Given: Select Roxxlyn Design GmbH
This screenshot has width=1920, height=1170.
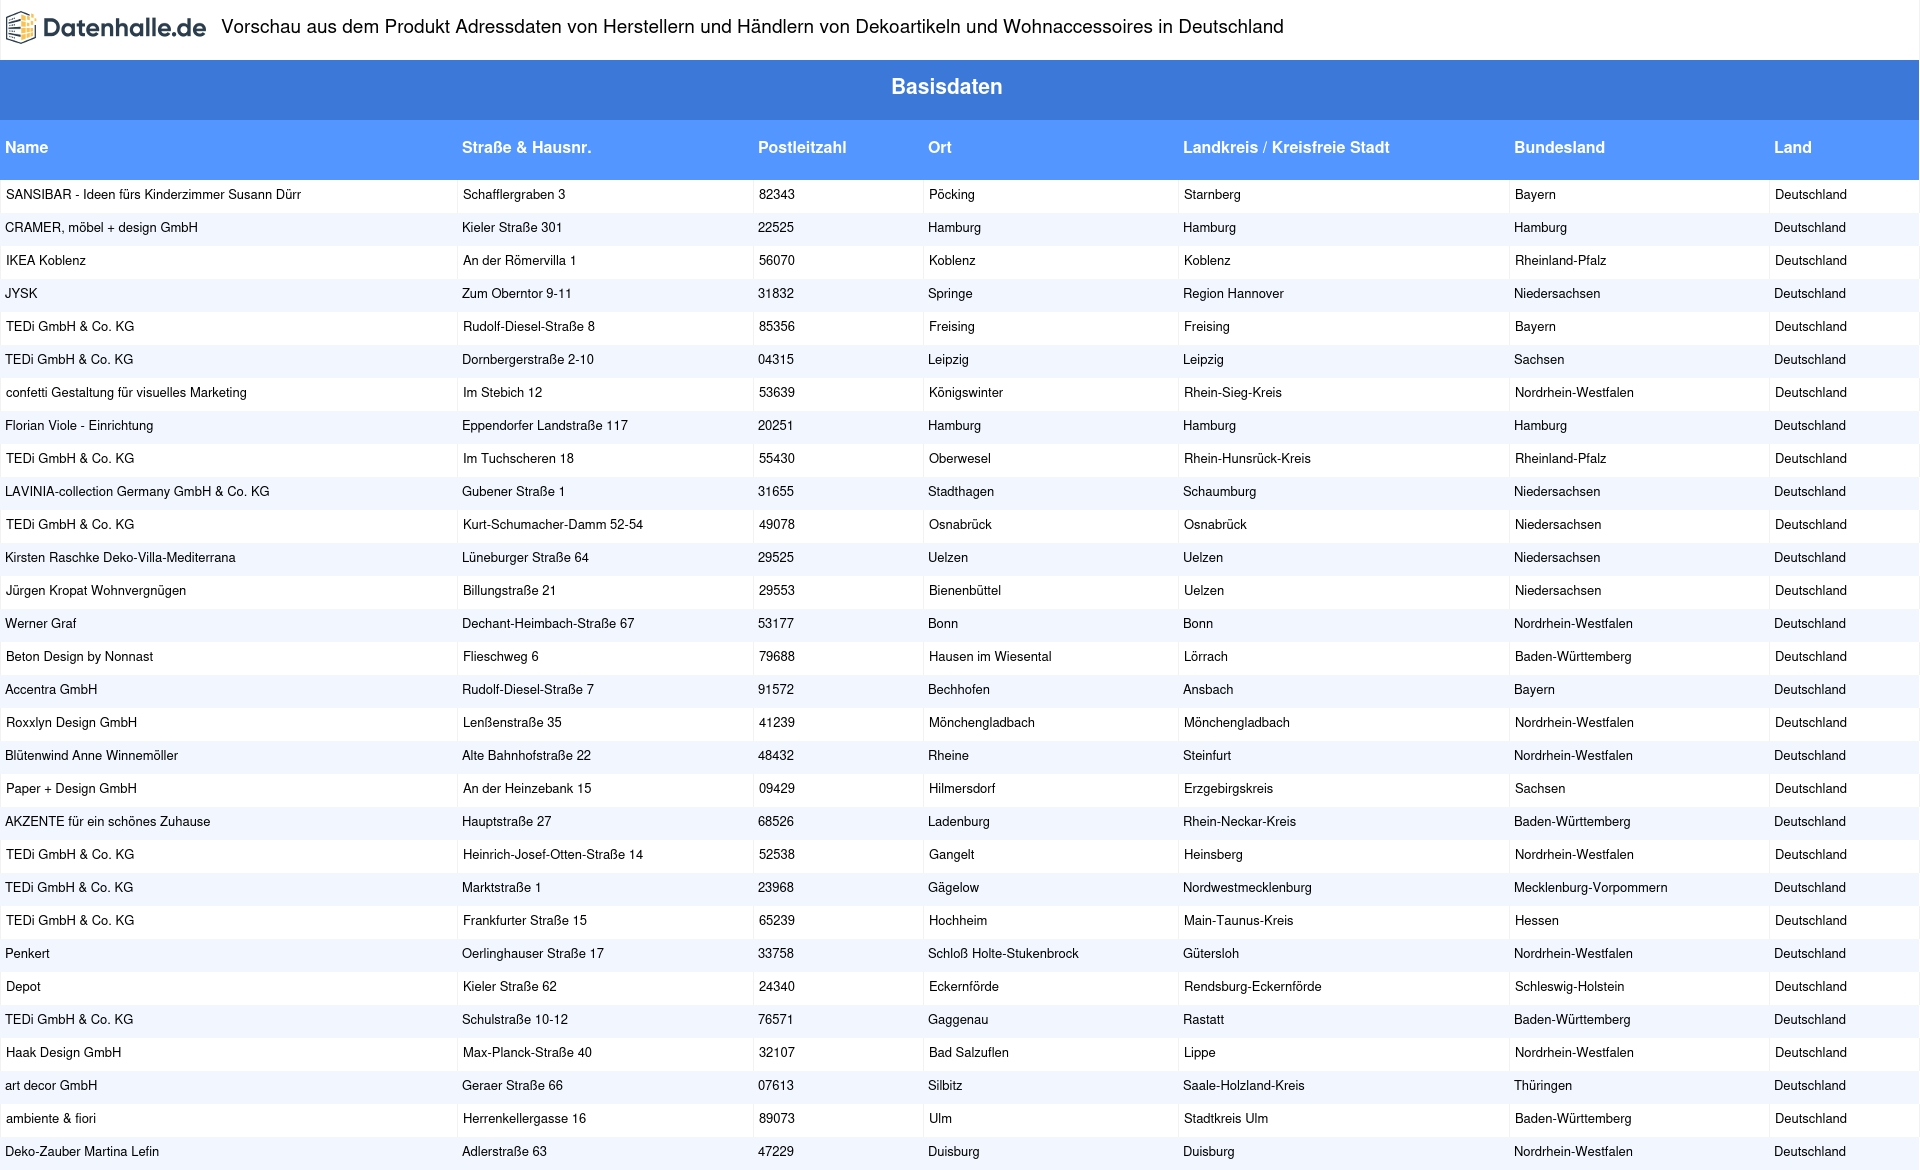Looking at the screenshot, I should coord(71,722).
